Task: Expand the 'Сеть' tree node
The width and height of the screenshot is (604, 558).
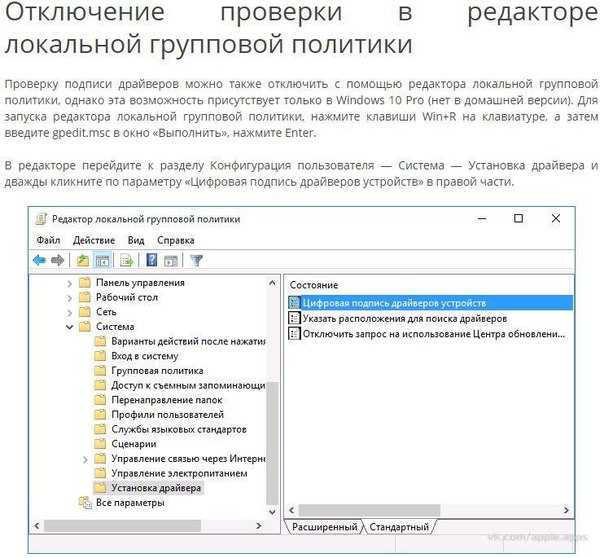Action: [69, 313]
